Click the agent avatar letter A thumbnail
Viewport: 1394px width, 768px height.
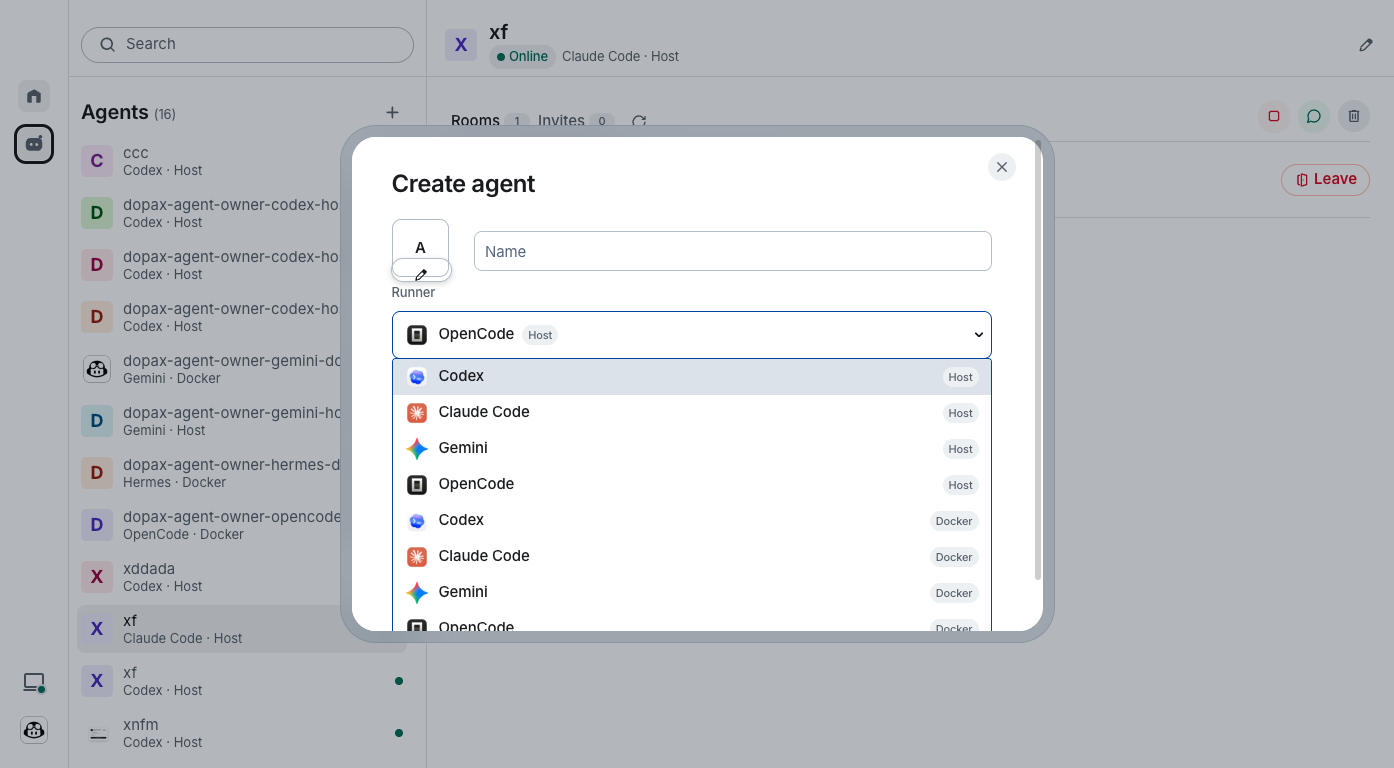[420, 246]
